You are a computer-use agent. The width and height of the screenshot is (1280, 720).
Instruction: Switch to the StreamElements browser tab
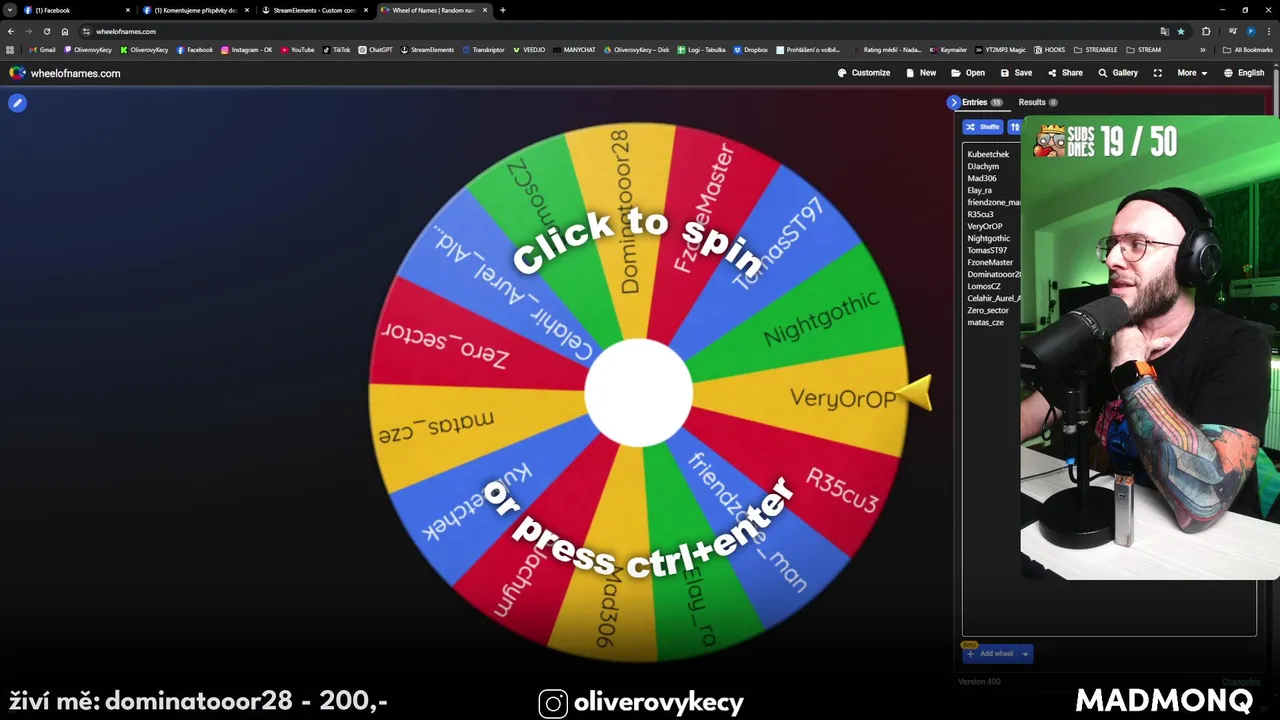pos(314,10)
